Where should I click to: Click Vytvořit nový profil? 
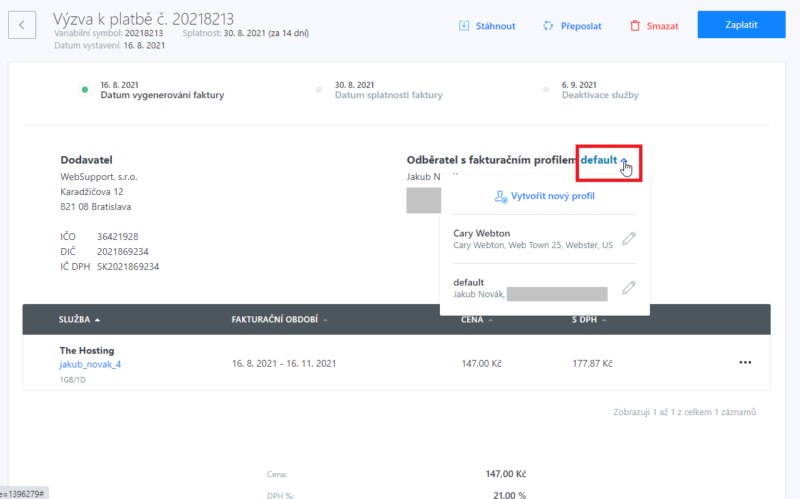553,196
